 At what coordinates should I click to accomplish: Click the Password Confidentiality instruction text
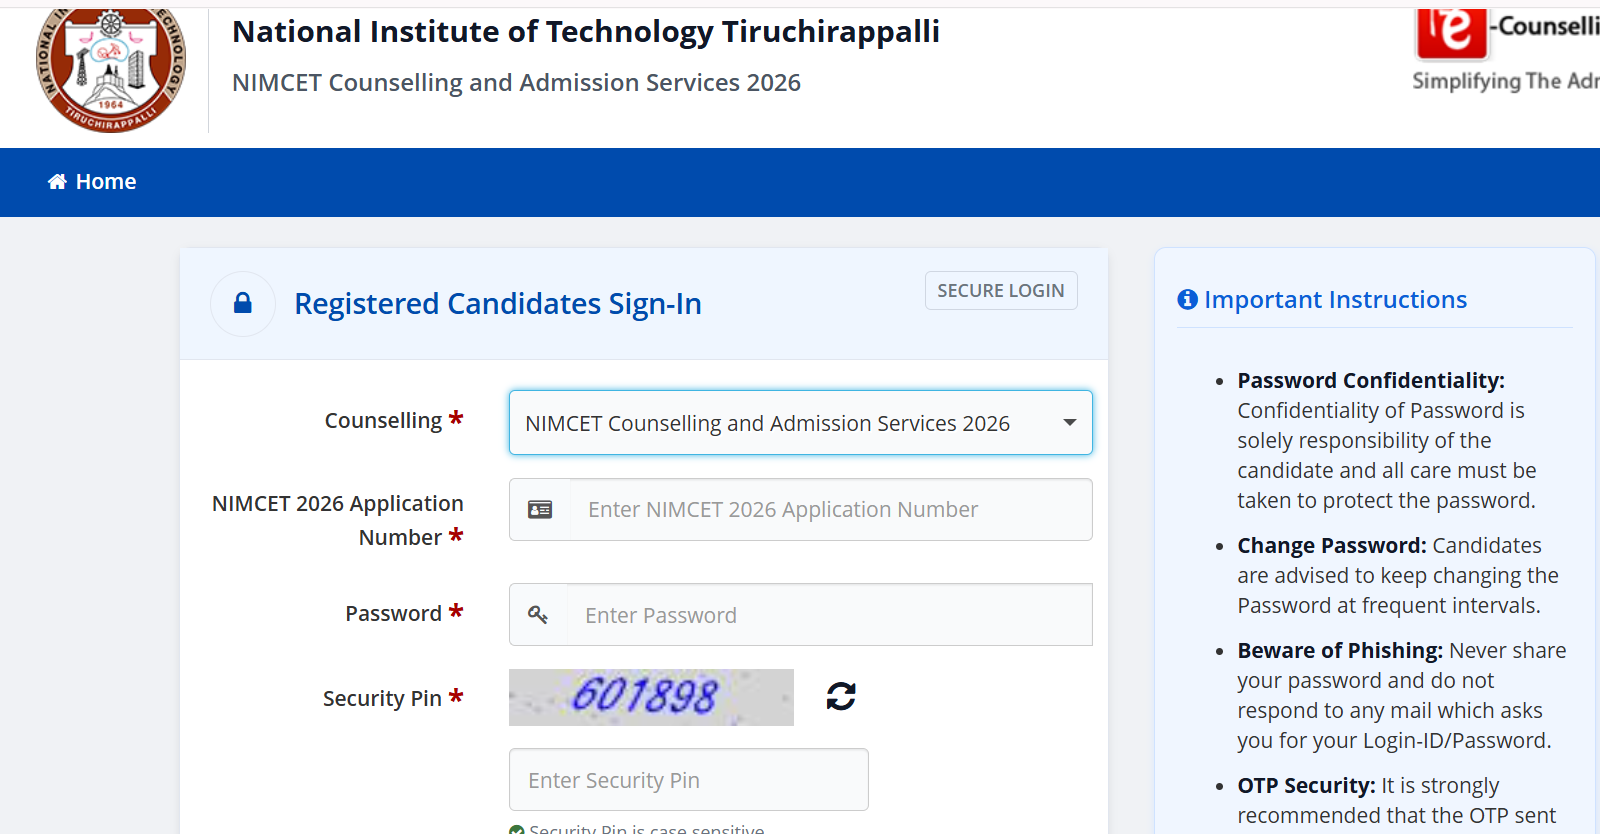pos(1387,441)
